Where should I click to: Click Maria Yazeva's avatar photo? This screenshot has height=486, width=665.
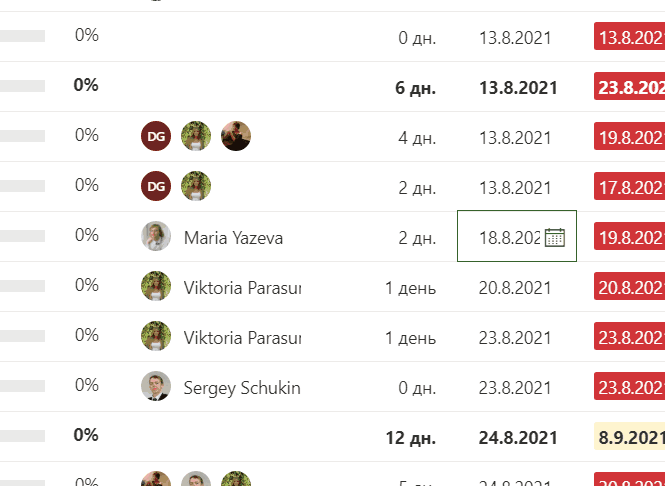click(x=156, y=236)
